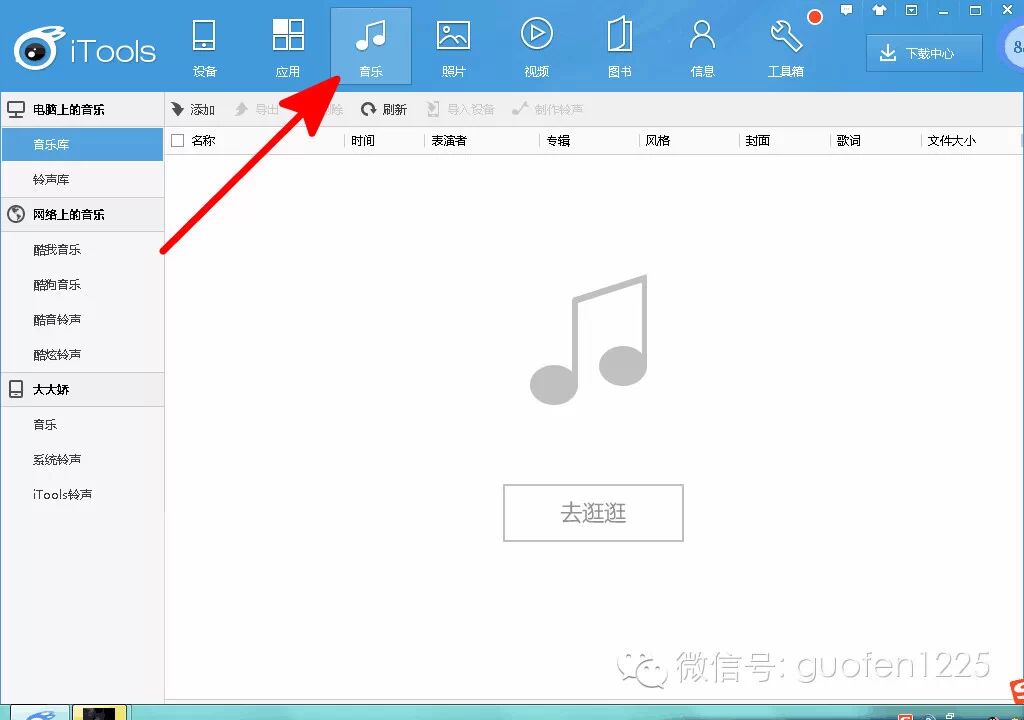Click the device icon beside 大大娇
Image resolution: width=1024 pixels, height=720 pixels.
[x=16, y=389]
